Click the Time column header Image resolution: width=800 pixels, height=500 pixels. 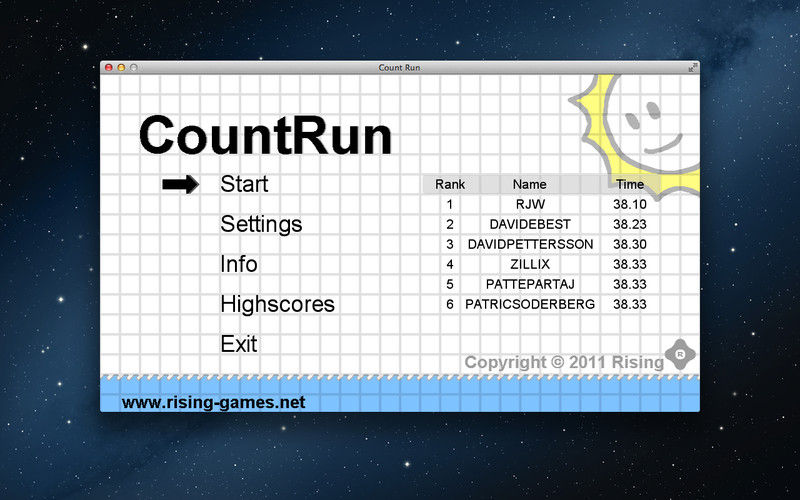(x=630, y=184)
